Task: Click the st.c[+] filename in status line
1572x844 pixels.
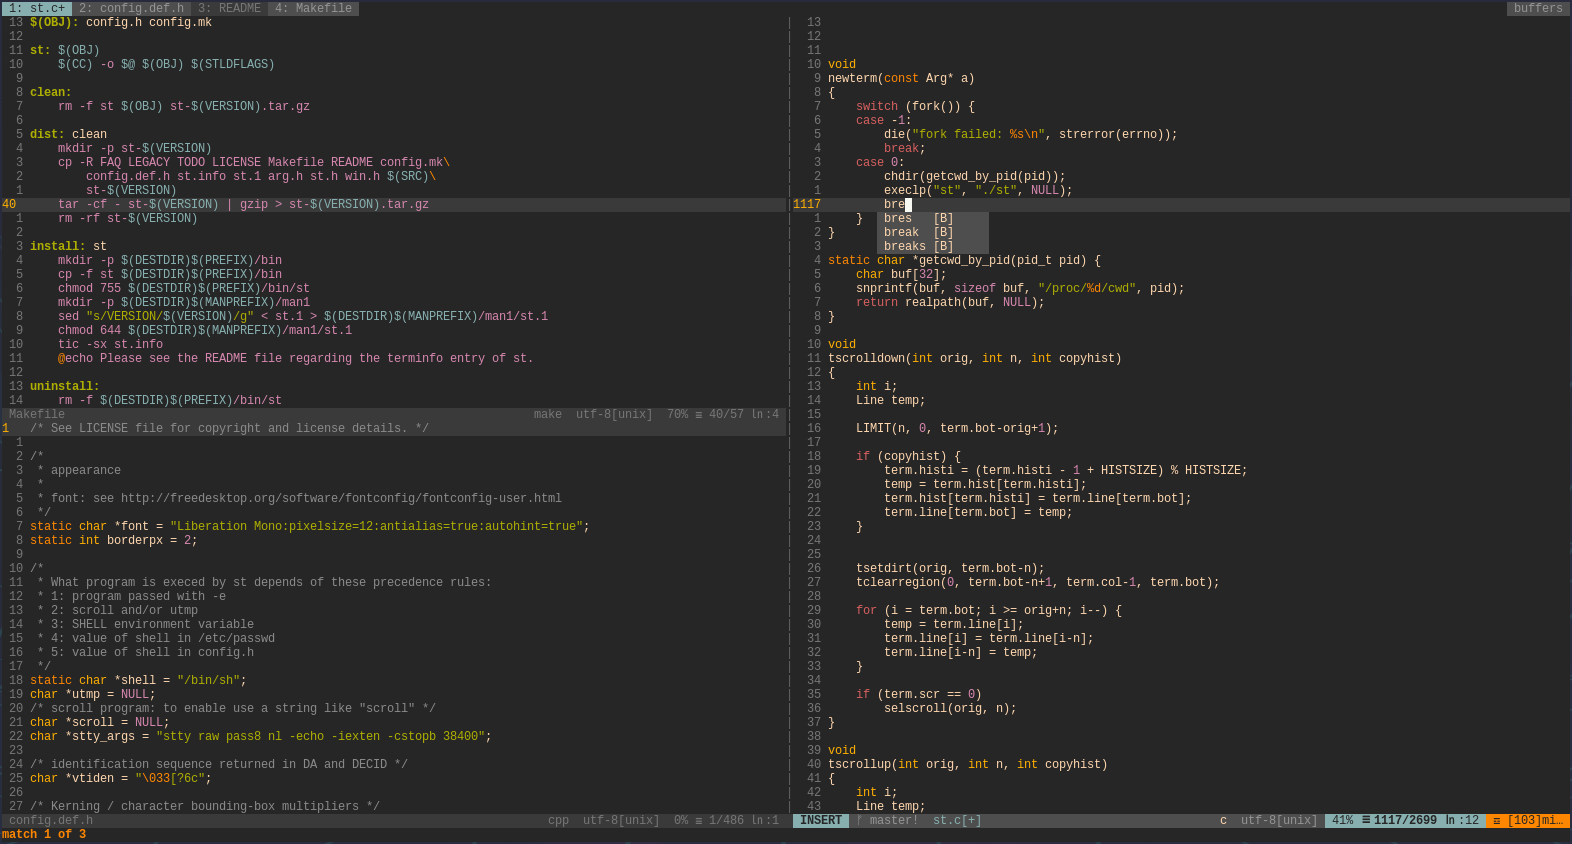Action: (x=956, y=820)
